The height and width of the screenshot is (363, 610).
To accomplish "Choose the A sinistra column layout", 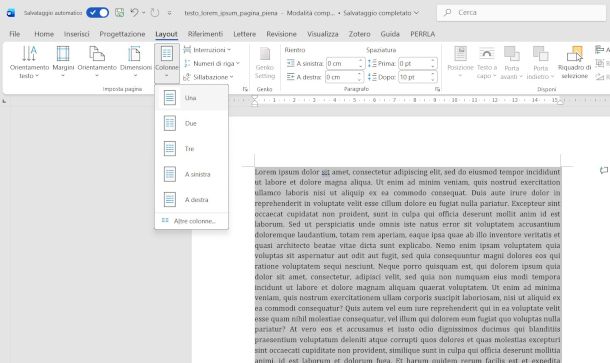I will tap(191, 174).
